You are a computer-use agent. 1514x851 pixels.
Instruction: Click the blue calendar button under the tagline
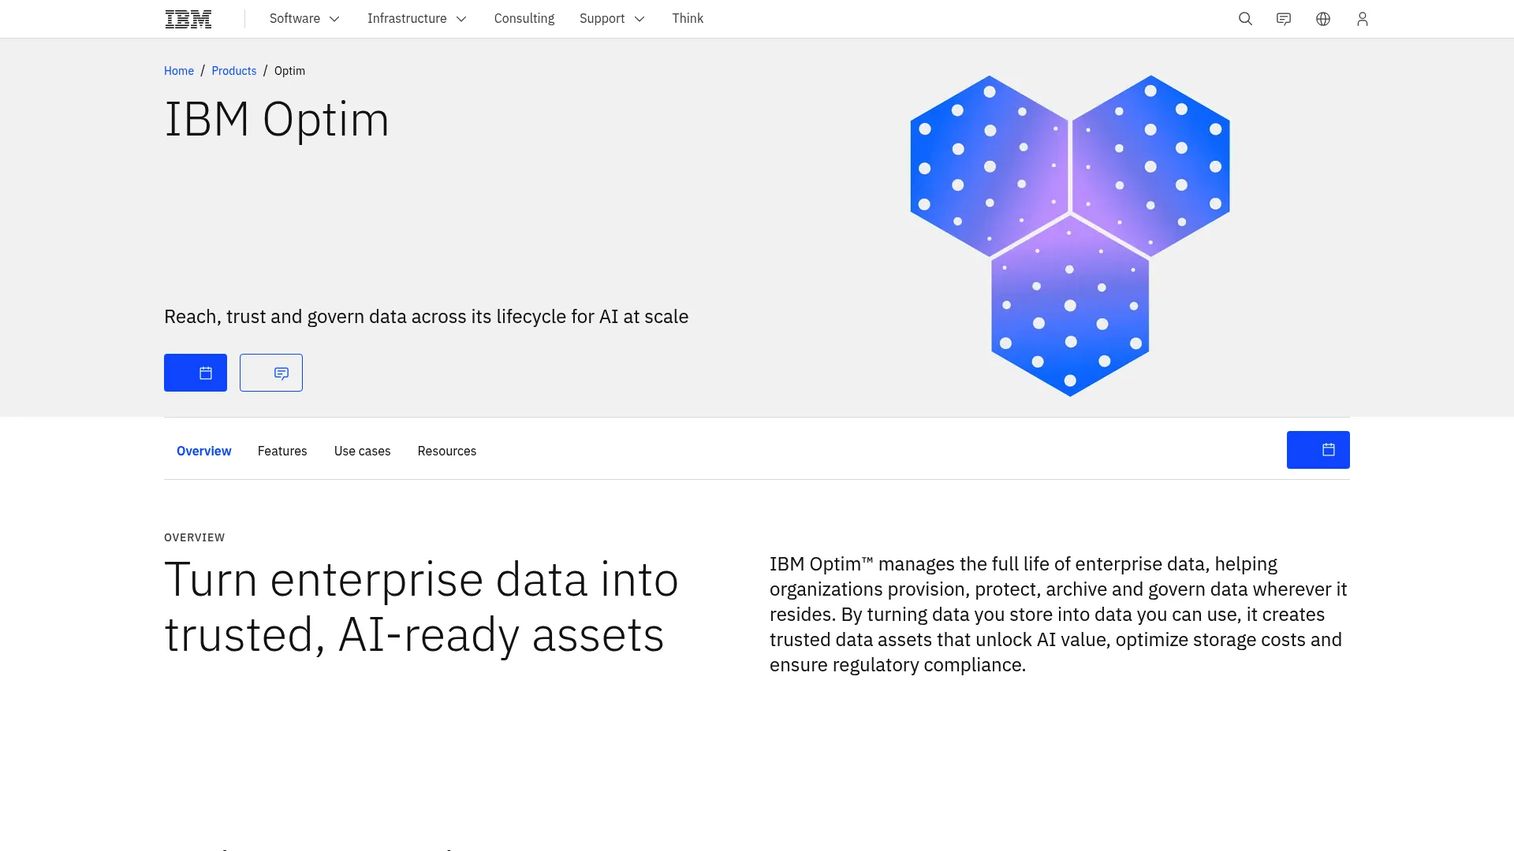[x=195, y=373]
